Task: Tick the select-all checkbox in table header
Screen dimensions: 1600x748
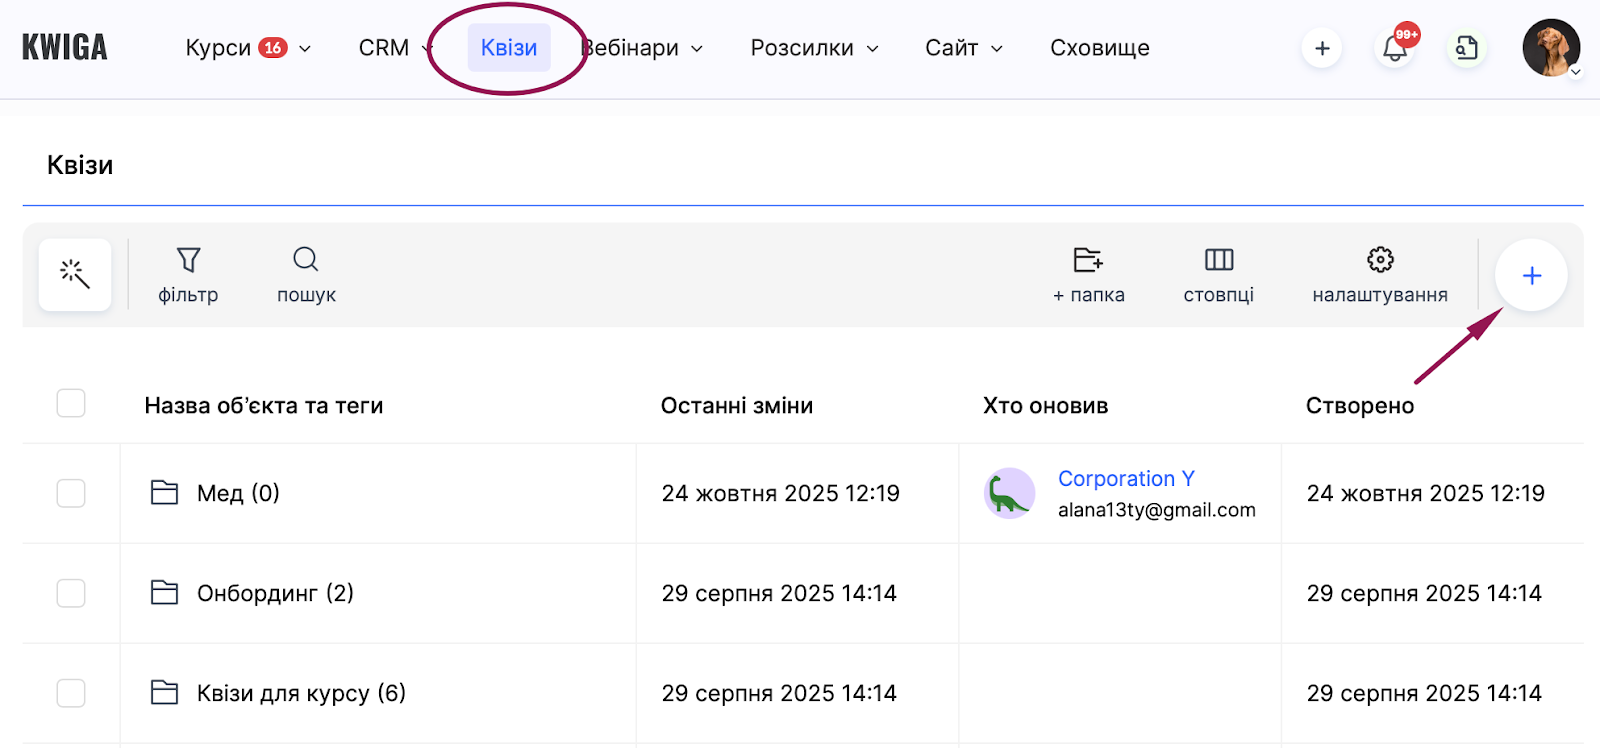Action: (71, 404)
